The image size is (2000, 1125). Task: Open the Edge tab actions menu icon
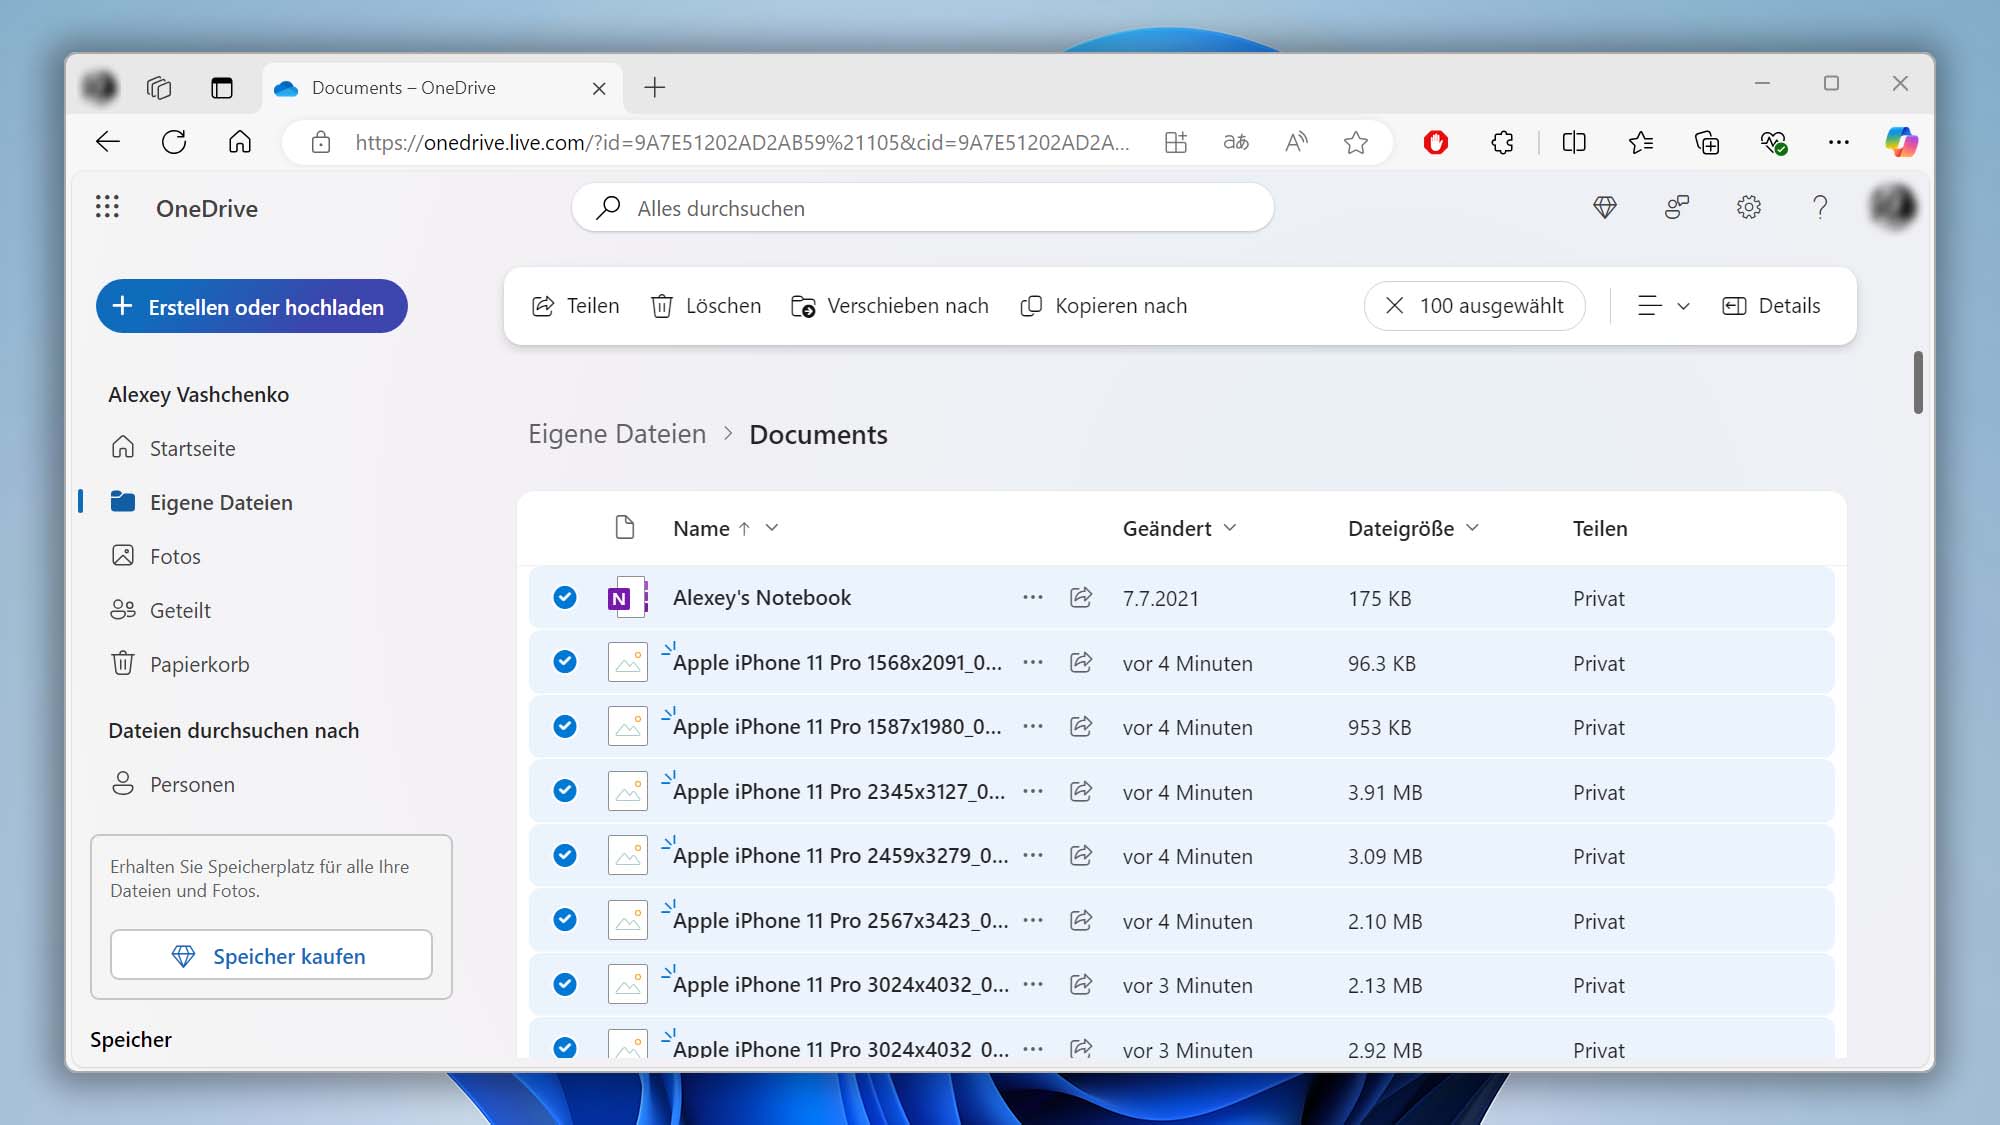coord(222,88)
